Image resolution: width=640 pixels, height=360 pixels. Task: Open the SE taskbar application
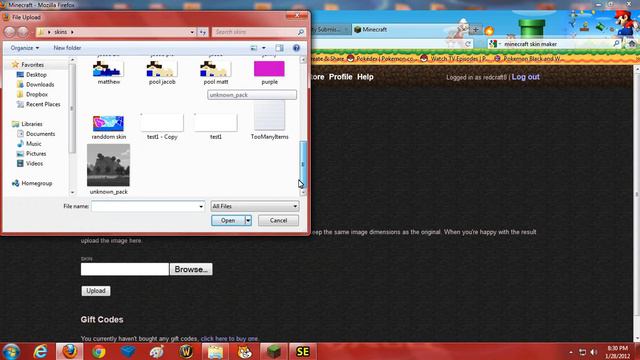point(303,351)
